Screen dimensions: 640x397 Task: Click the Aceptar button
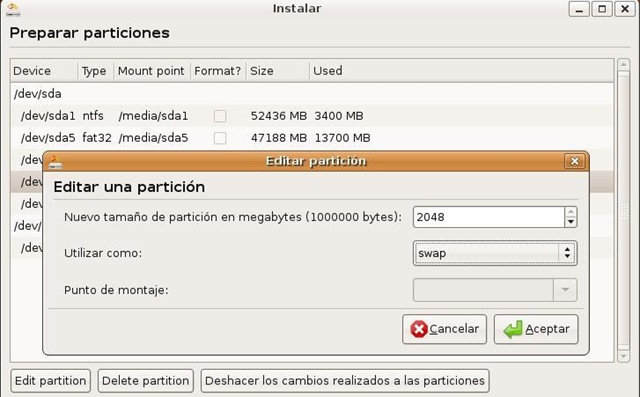pyautogui.click(x=536, y=329)
